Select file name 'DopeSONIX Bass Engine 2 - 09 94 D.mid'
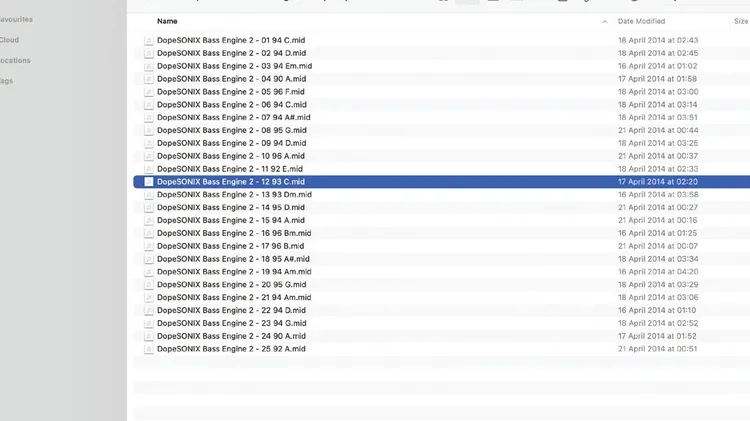 [232, 143]
